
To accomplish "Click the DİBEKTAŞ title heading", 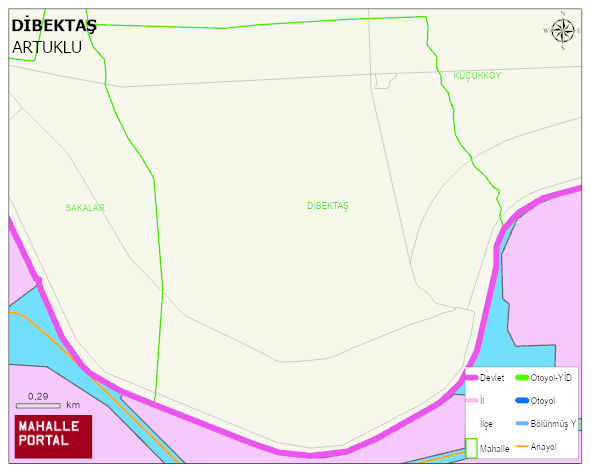I will [x=54, y=26].
